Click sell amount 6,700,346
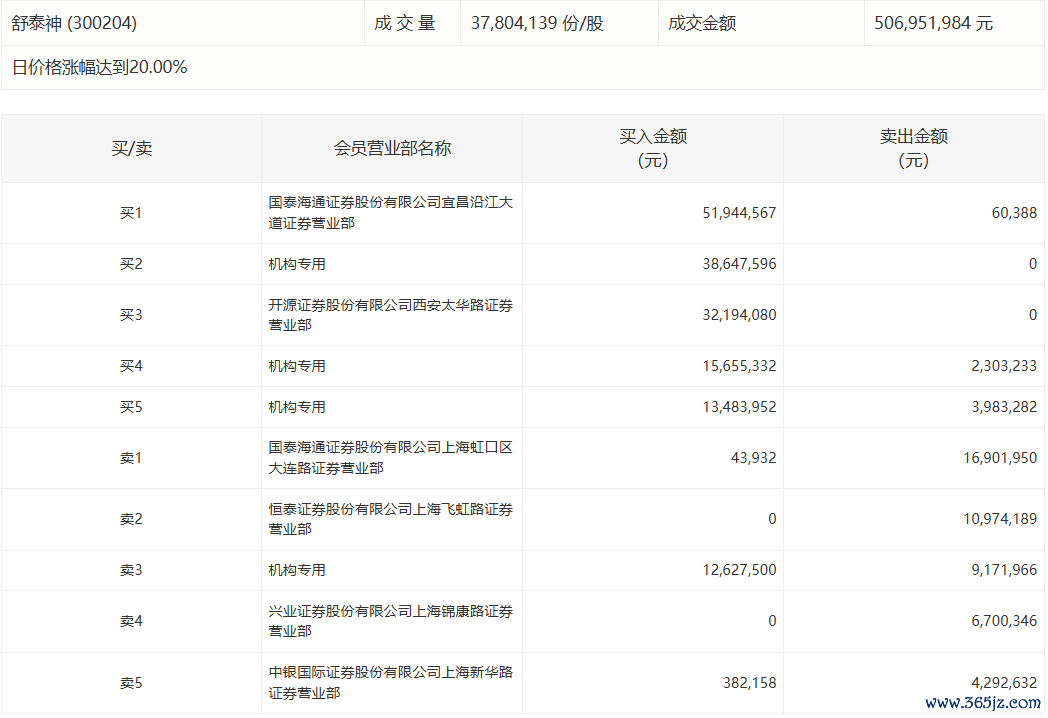This screenshot has width=1048, height=718. tap(1004, 622)
